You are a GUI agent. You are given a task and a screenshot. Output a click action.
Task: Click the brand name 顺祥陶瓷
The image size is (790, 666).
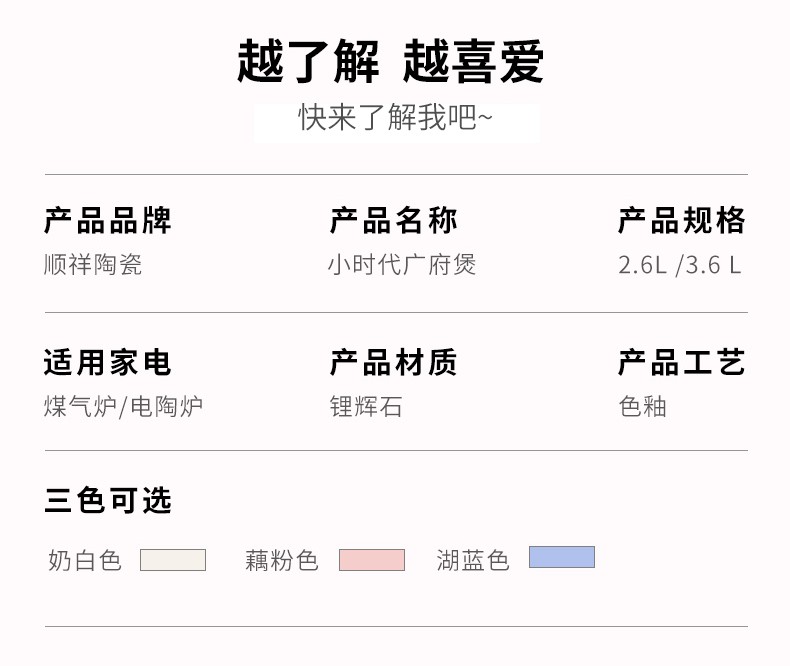click(x=93, y=264)
